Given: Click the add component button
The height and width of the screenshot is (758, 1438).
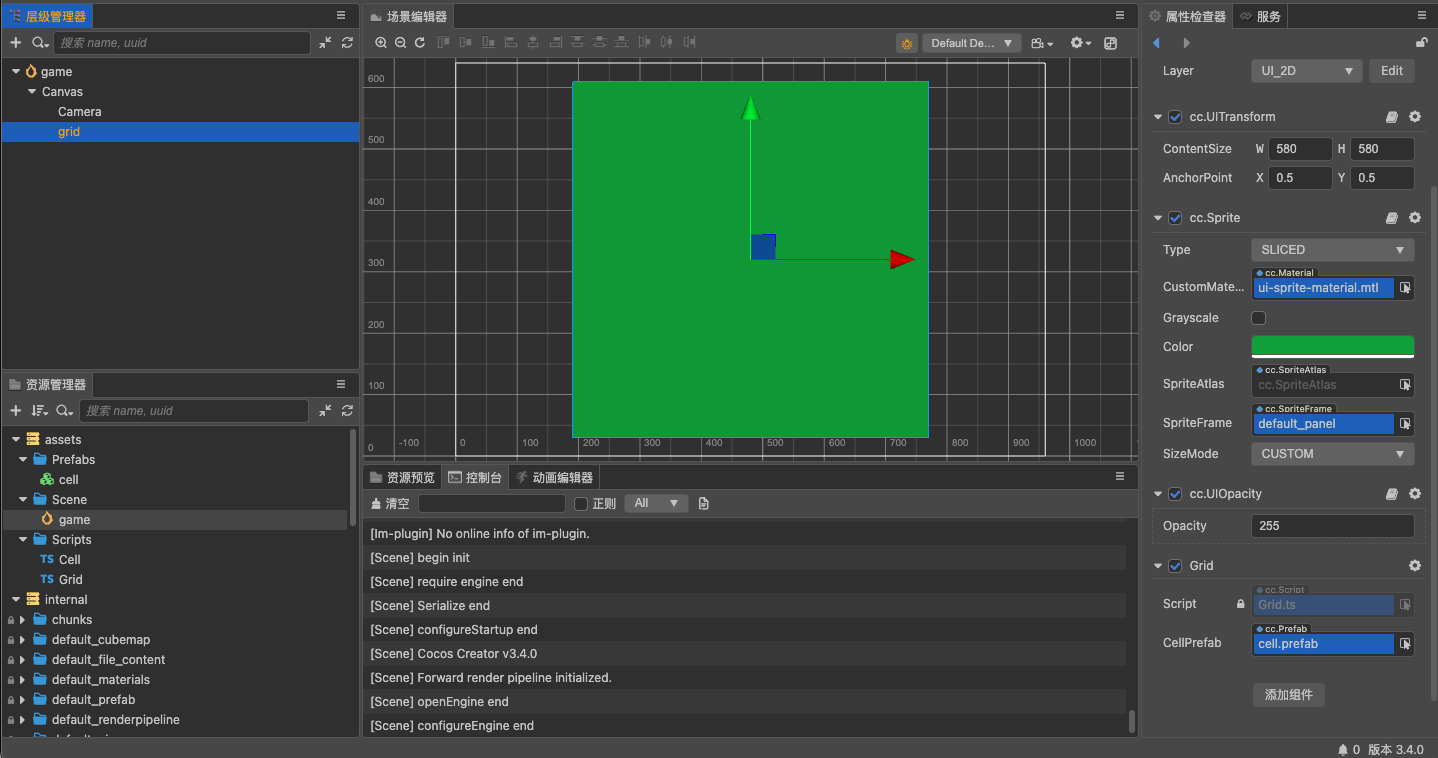Looking at the screenshot, I should (x=1288, y=695).
